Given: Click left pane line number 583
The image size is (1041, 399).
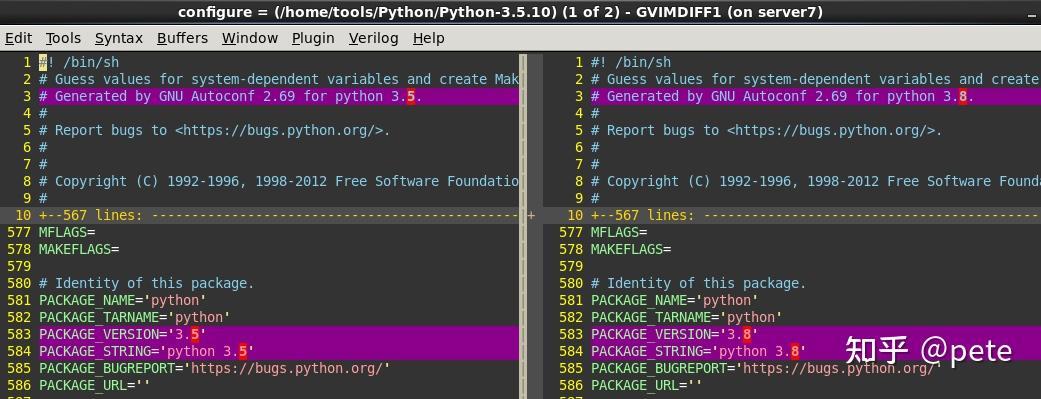Looking at the screenshot, I should (x=19, y=334).
